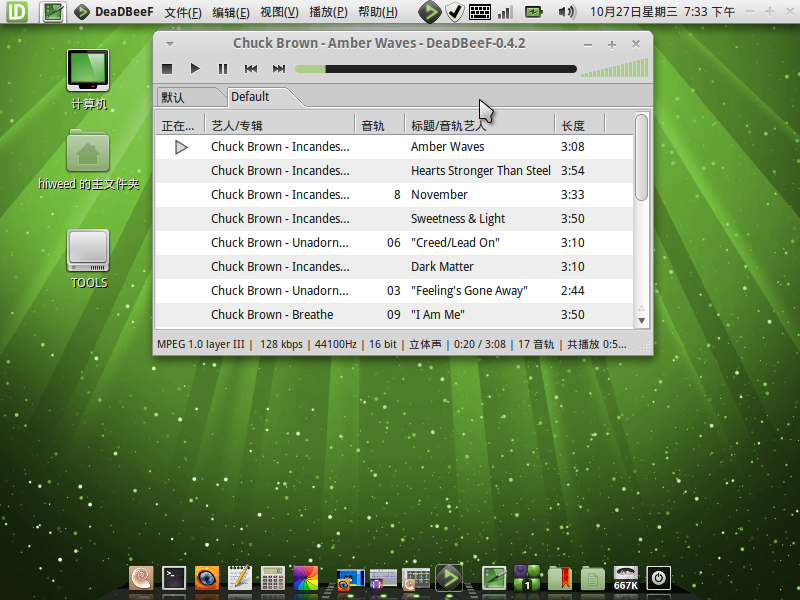The image size is (800, 600).
Task: Click the scrollbar down arrow
Action: 641,321
